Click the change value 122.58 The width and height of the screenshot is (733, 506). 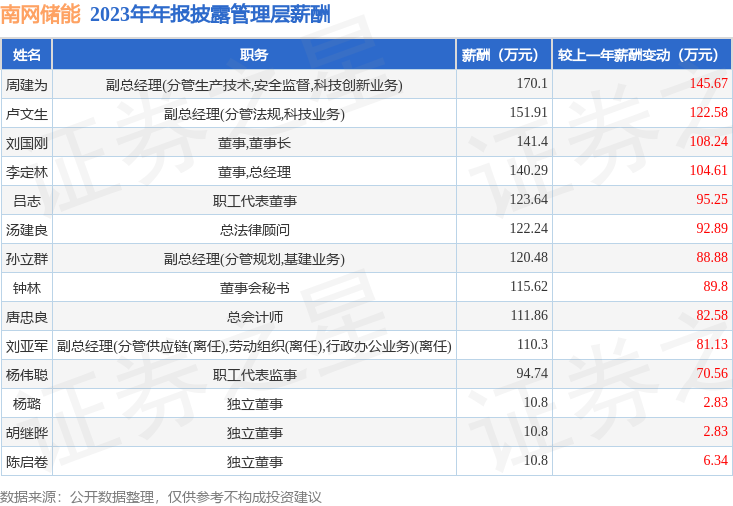(709, 112)
